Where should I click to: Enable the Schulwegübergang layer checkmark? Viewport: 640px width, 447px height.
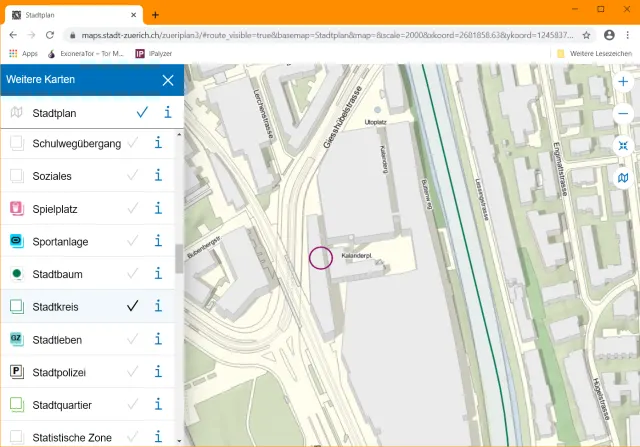(x=132, y=144)
